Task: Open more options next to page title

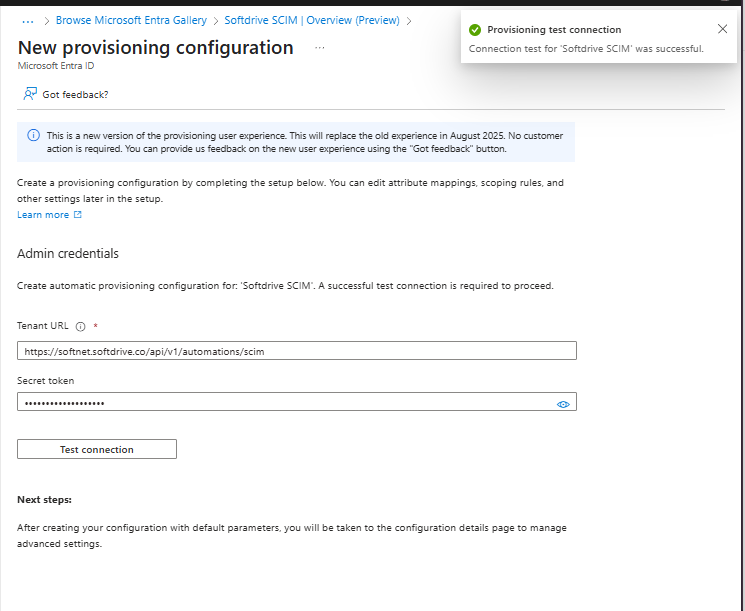Action: (x=320, y=48)
